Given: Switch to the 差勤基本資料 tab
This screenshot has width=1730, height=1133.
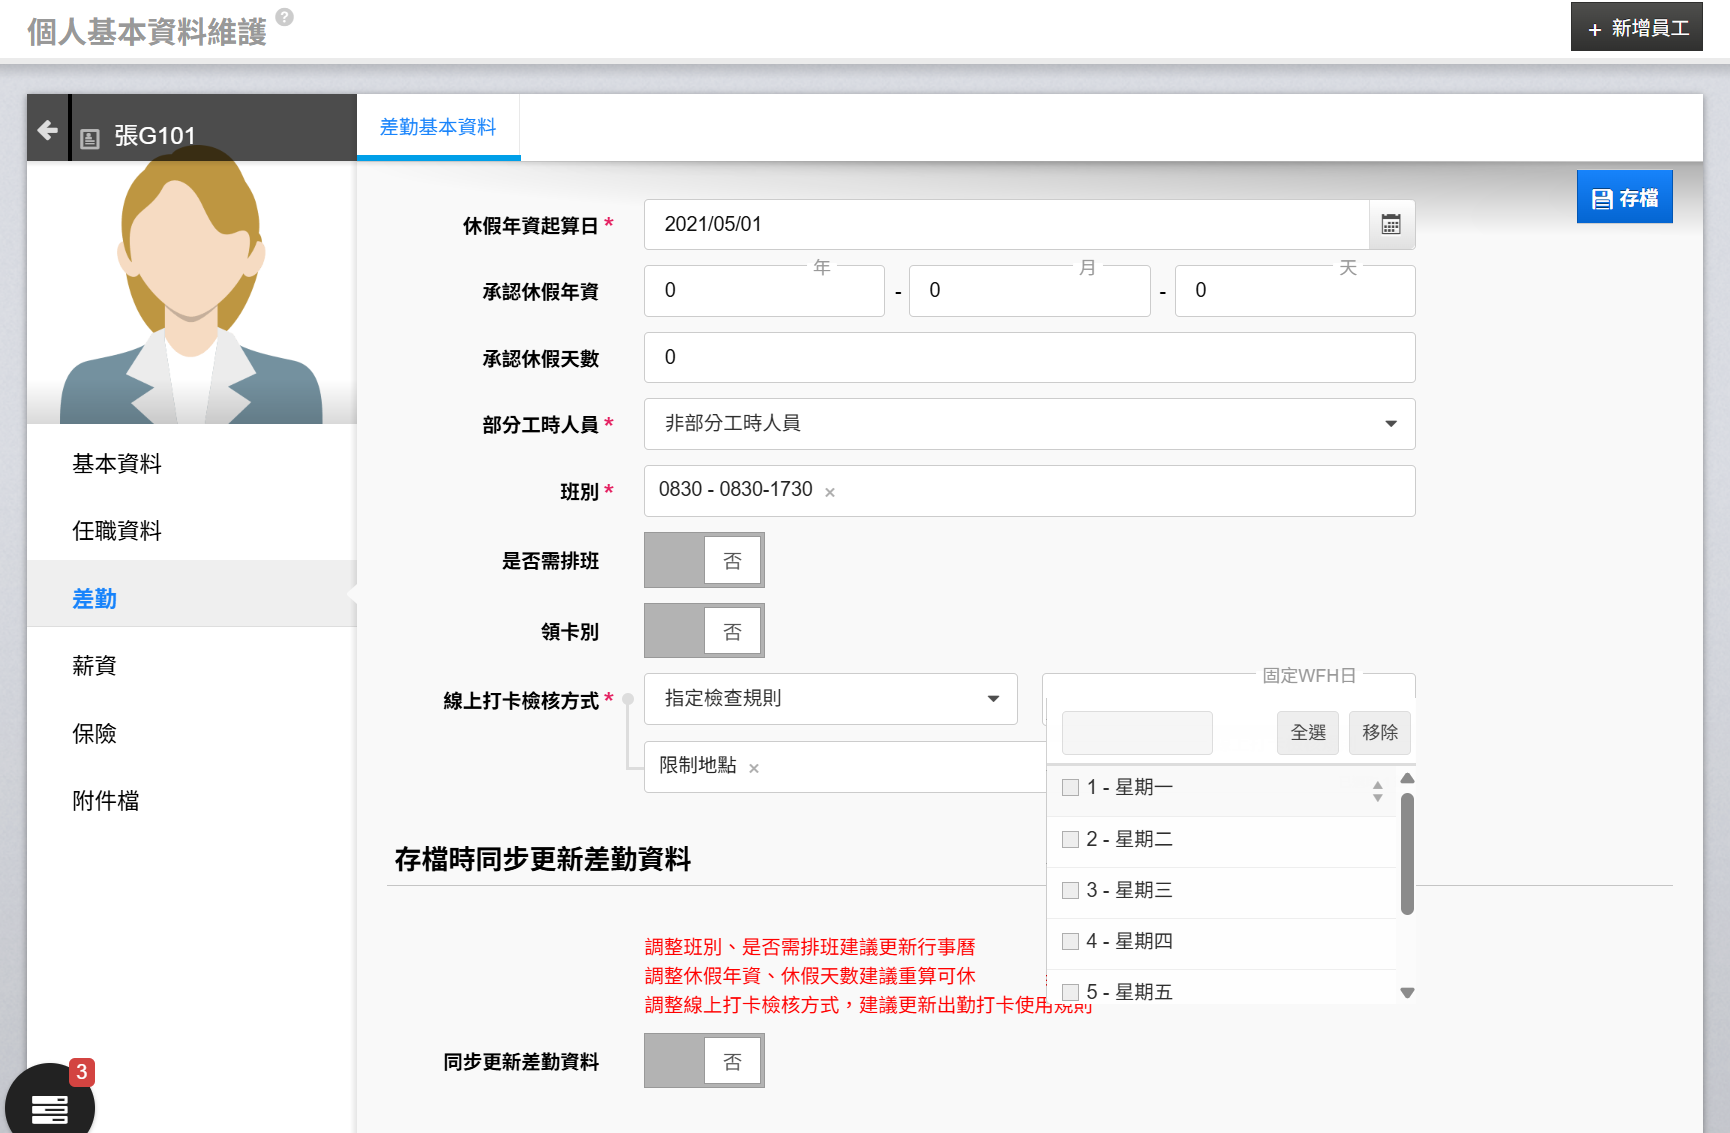Looking at the screenshot, I should pyautogui.click(x=438, y=127).
